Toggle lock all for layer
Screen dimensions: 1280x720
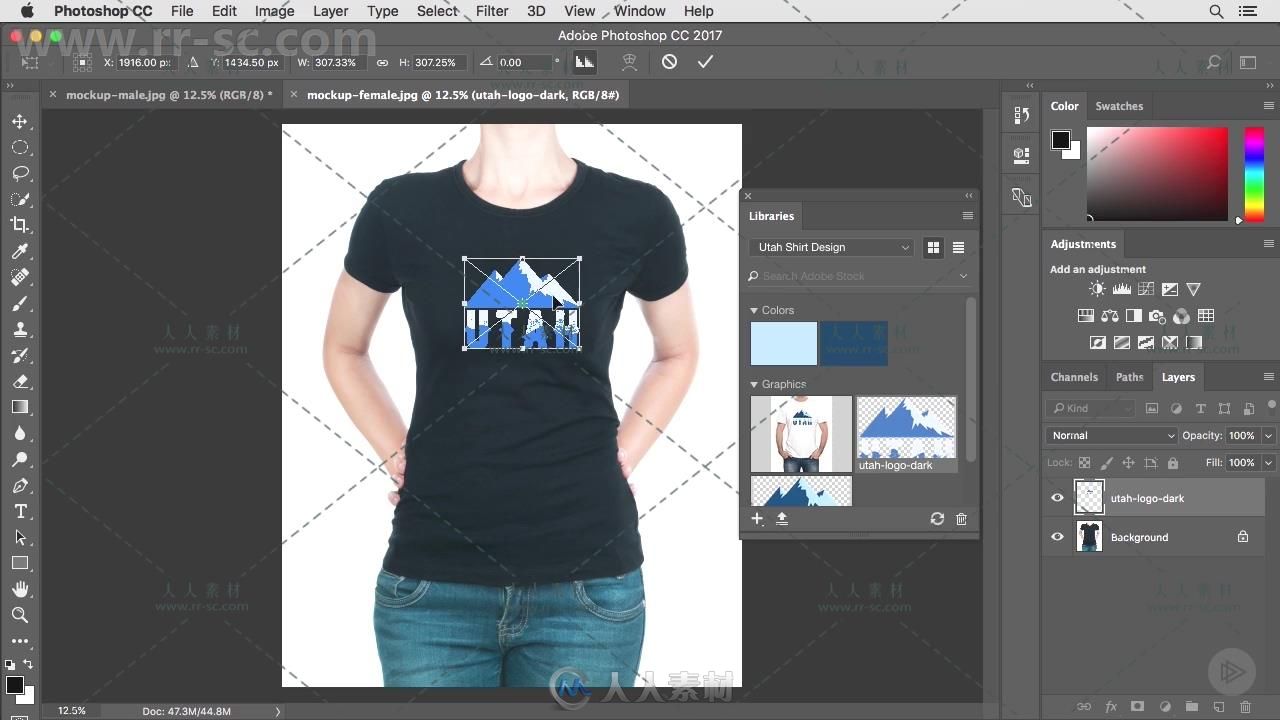click(x=1172, y=463)
